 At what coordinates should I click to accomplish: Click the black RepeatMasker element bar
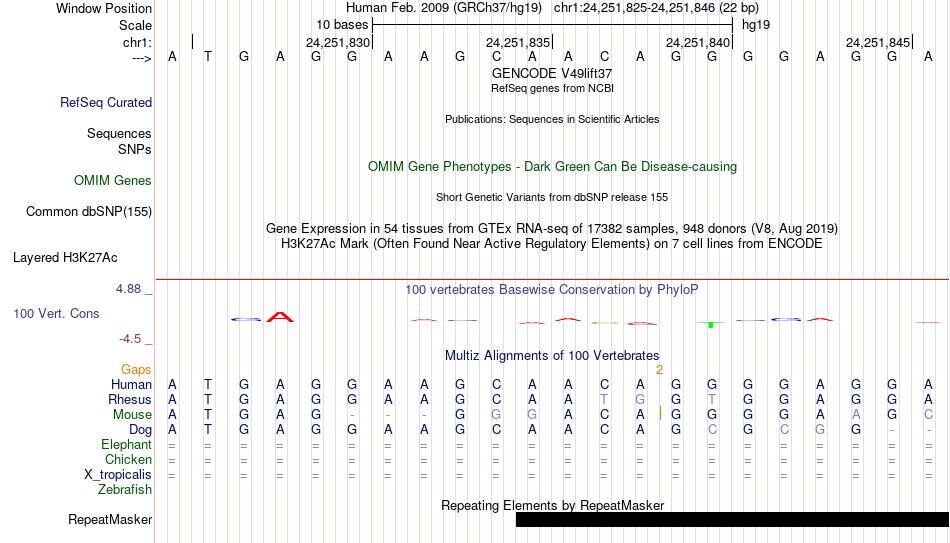(x=732, y=519)
